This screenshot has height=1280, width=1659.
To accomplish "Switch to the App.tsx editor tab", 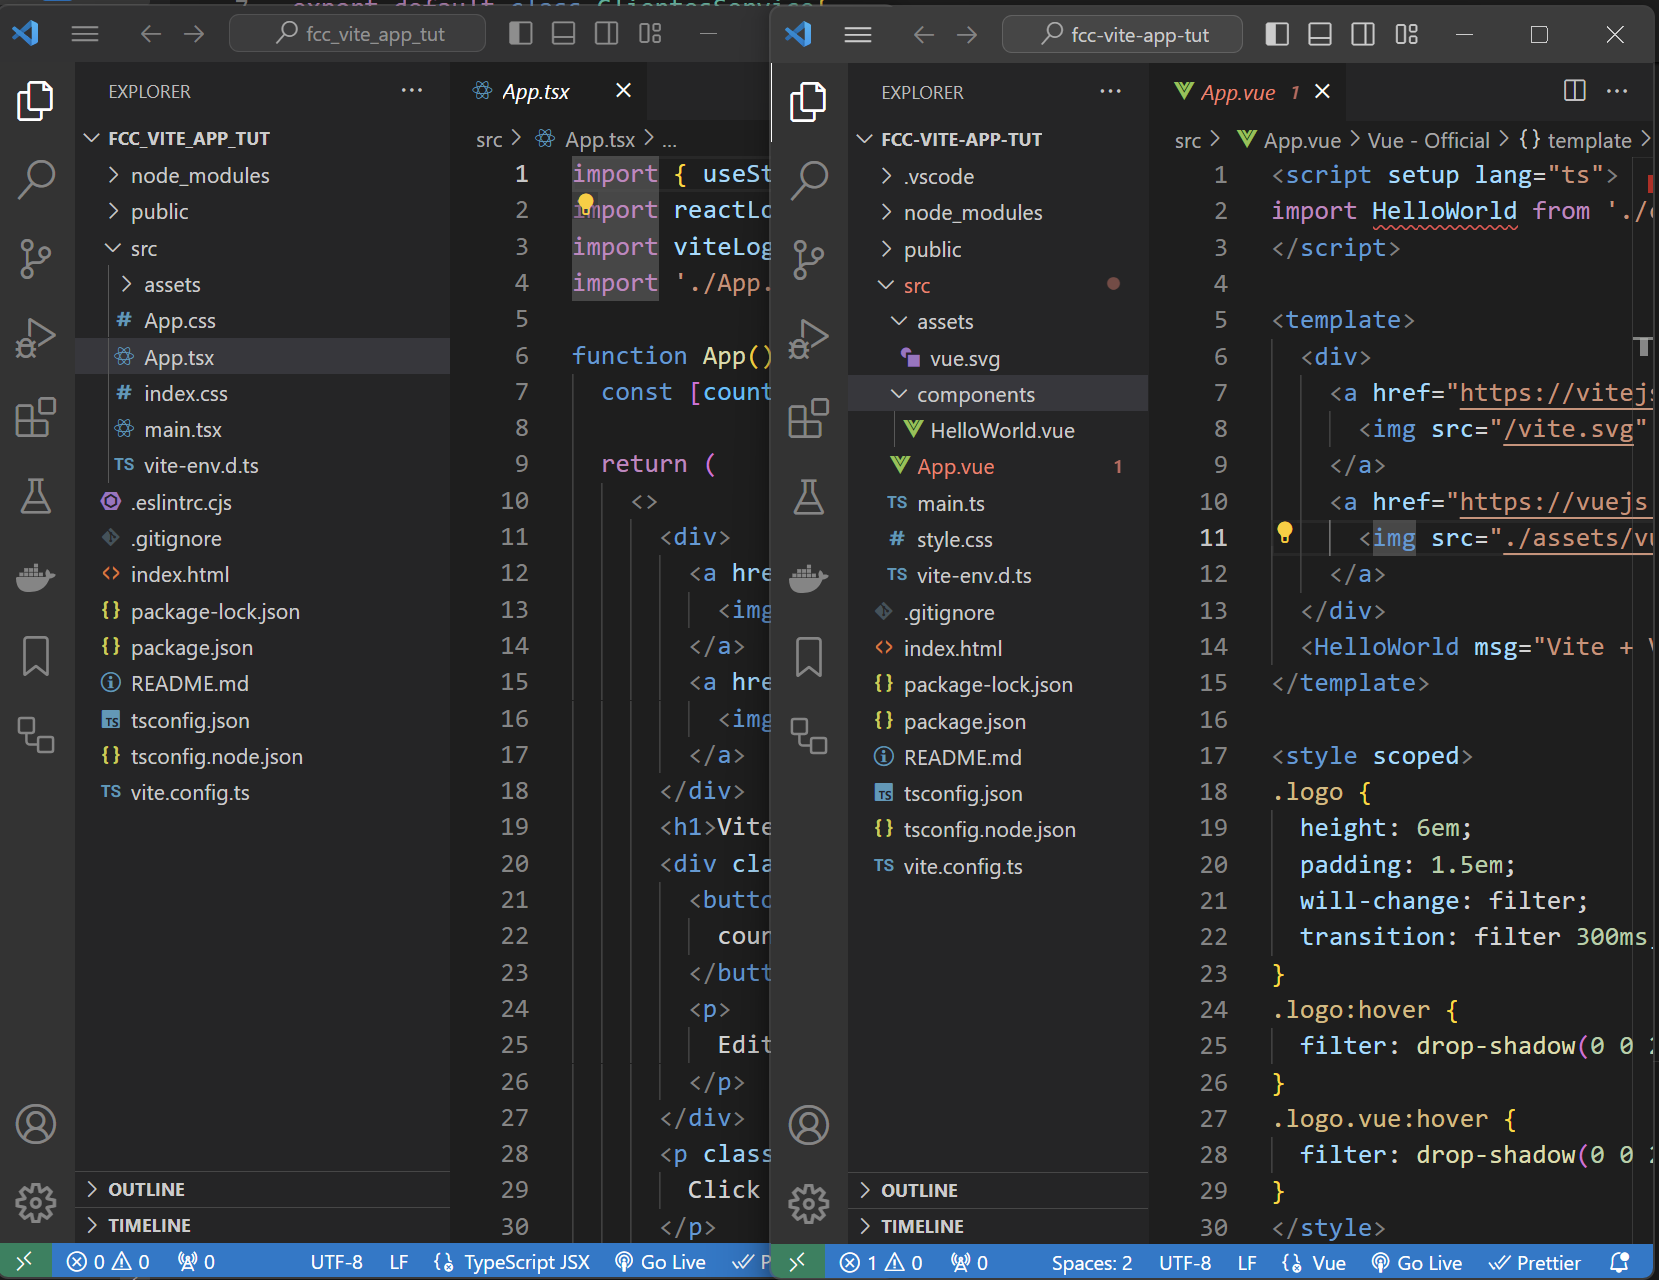I will pos(536,92).
